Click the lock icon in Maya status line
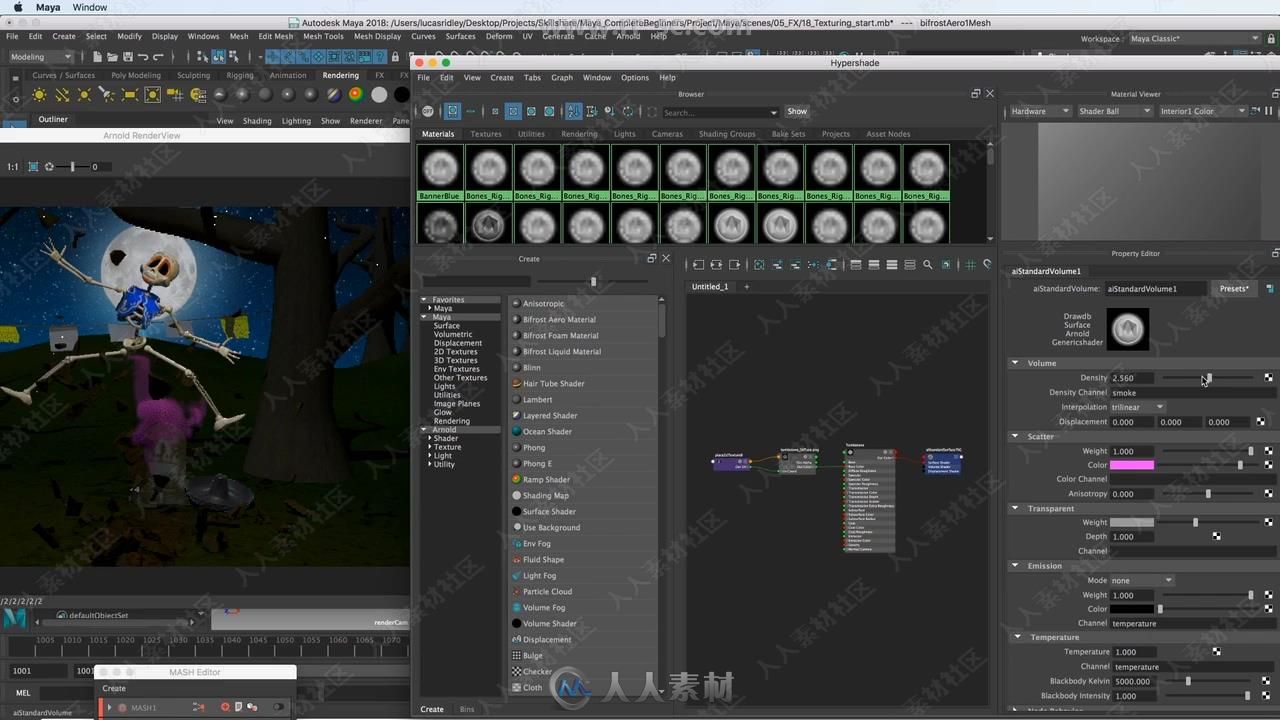This screenshot has height=720, width=1280. point(395,57)
